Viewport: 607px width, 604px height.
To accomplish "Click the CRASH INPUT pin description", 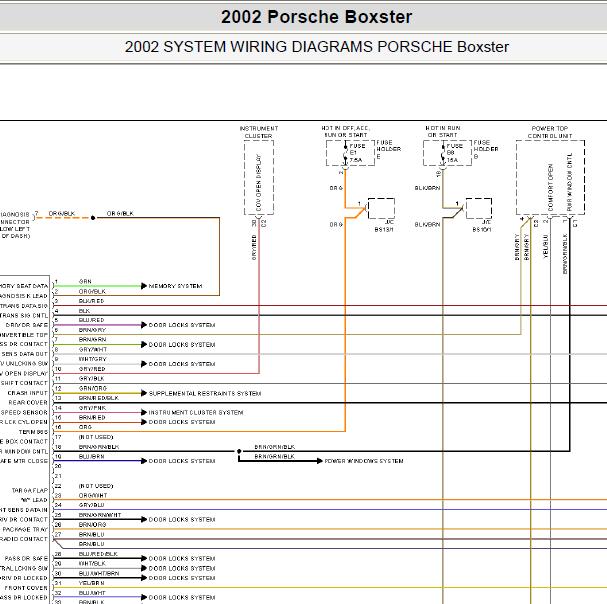I will [x=27, y=393].
